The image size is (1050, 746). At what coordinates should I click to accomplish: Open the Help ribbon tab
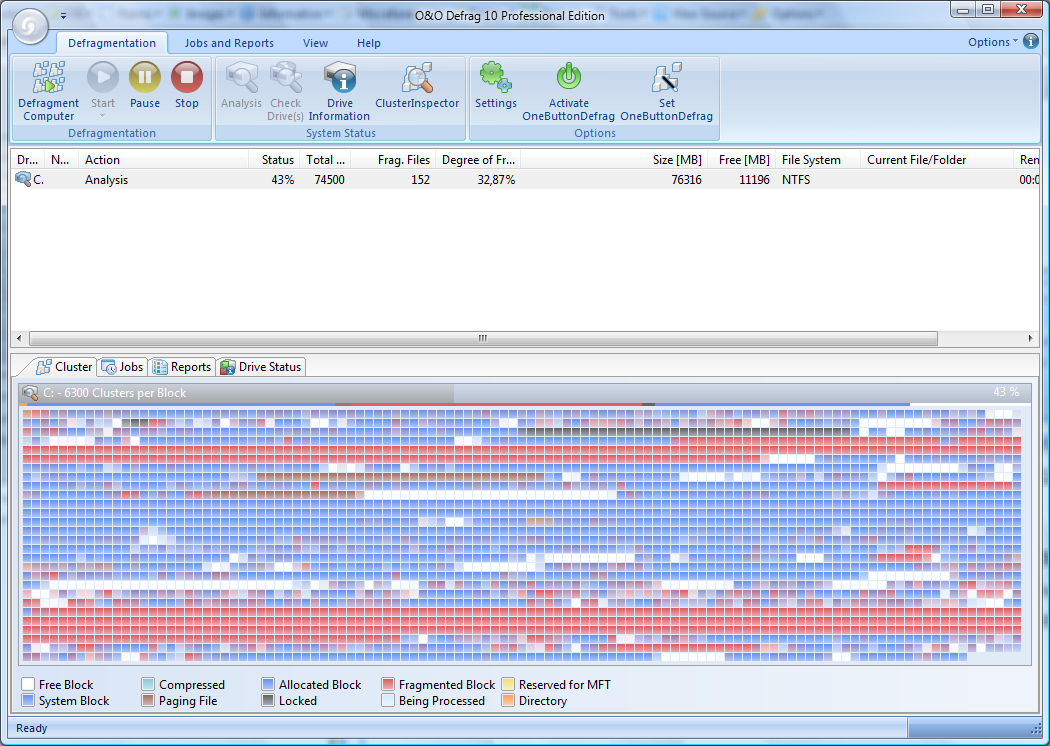(368, 43)
